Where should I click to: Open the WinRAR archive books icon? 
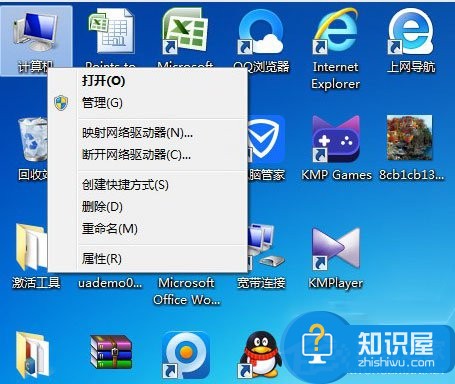tap(111, 352)
